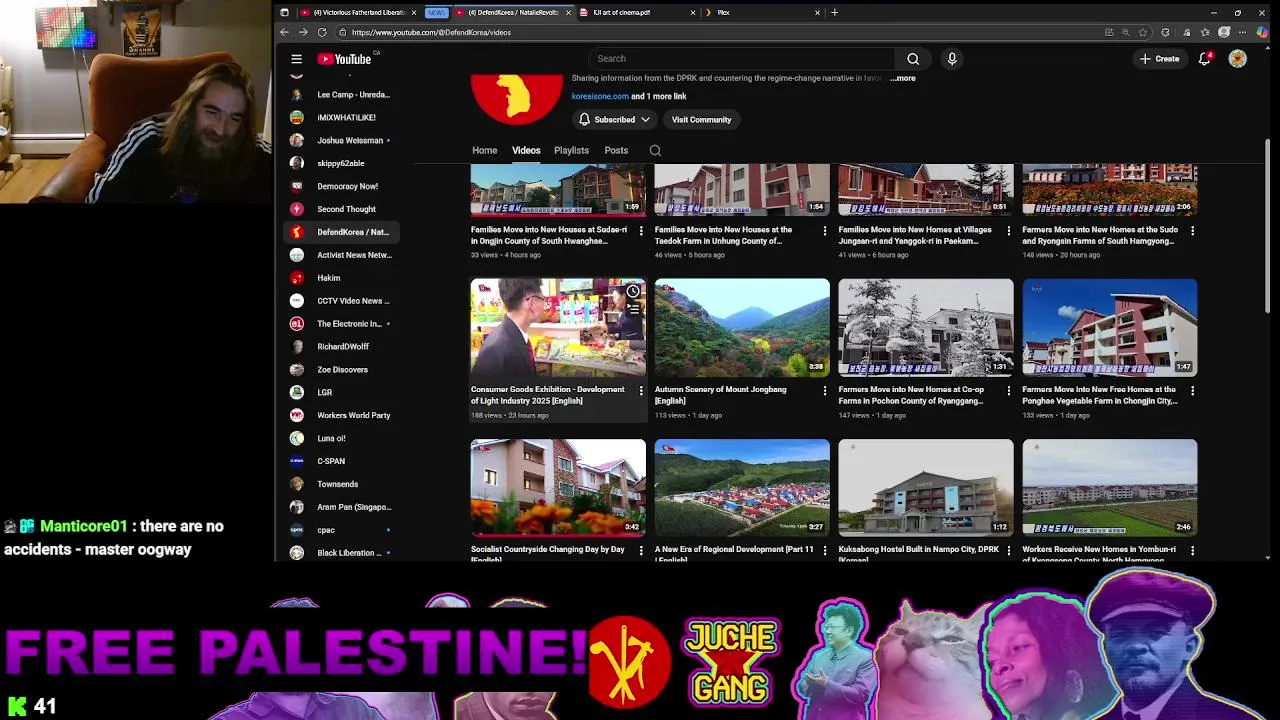The image size is (1280, 720).
Task: Search within the channel using magnifier icon
Action: (x=655, y=150)
